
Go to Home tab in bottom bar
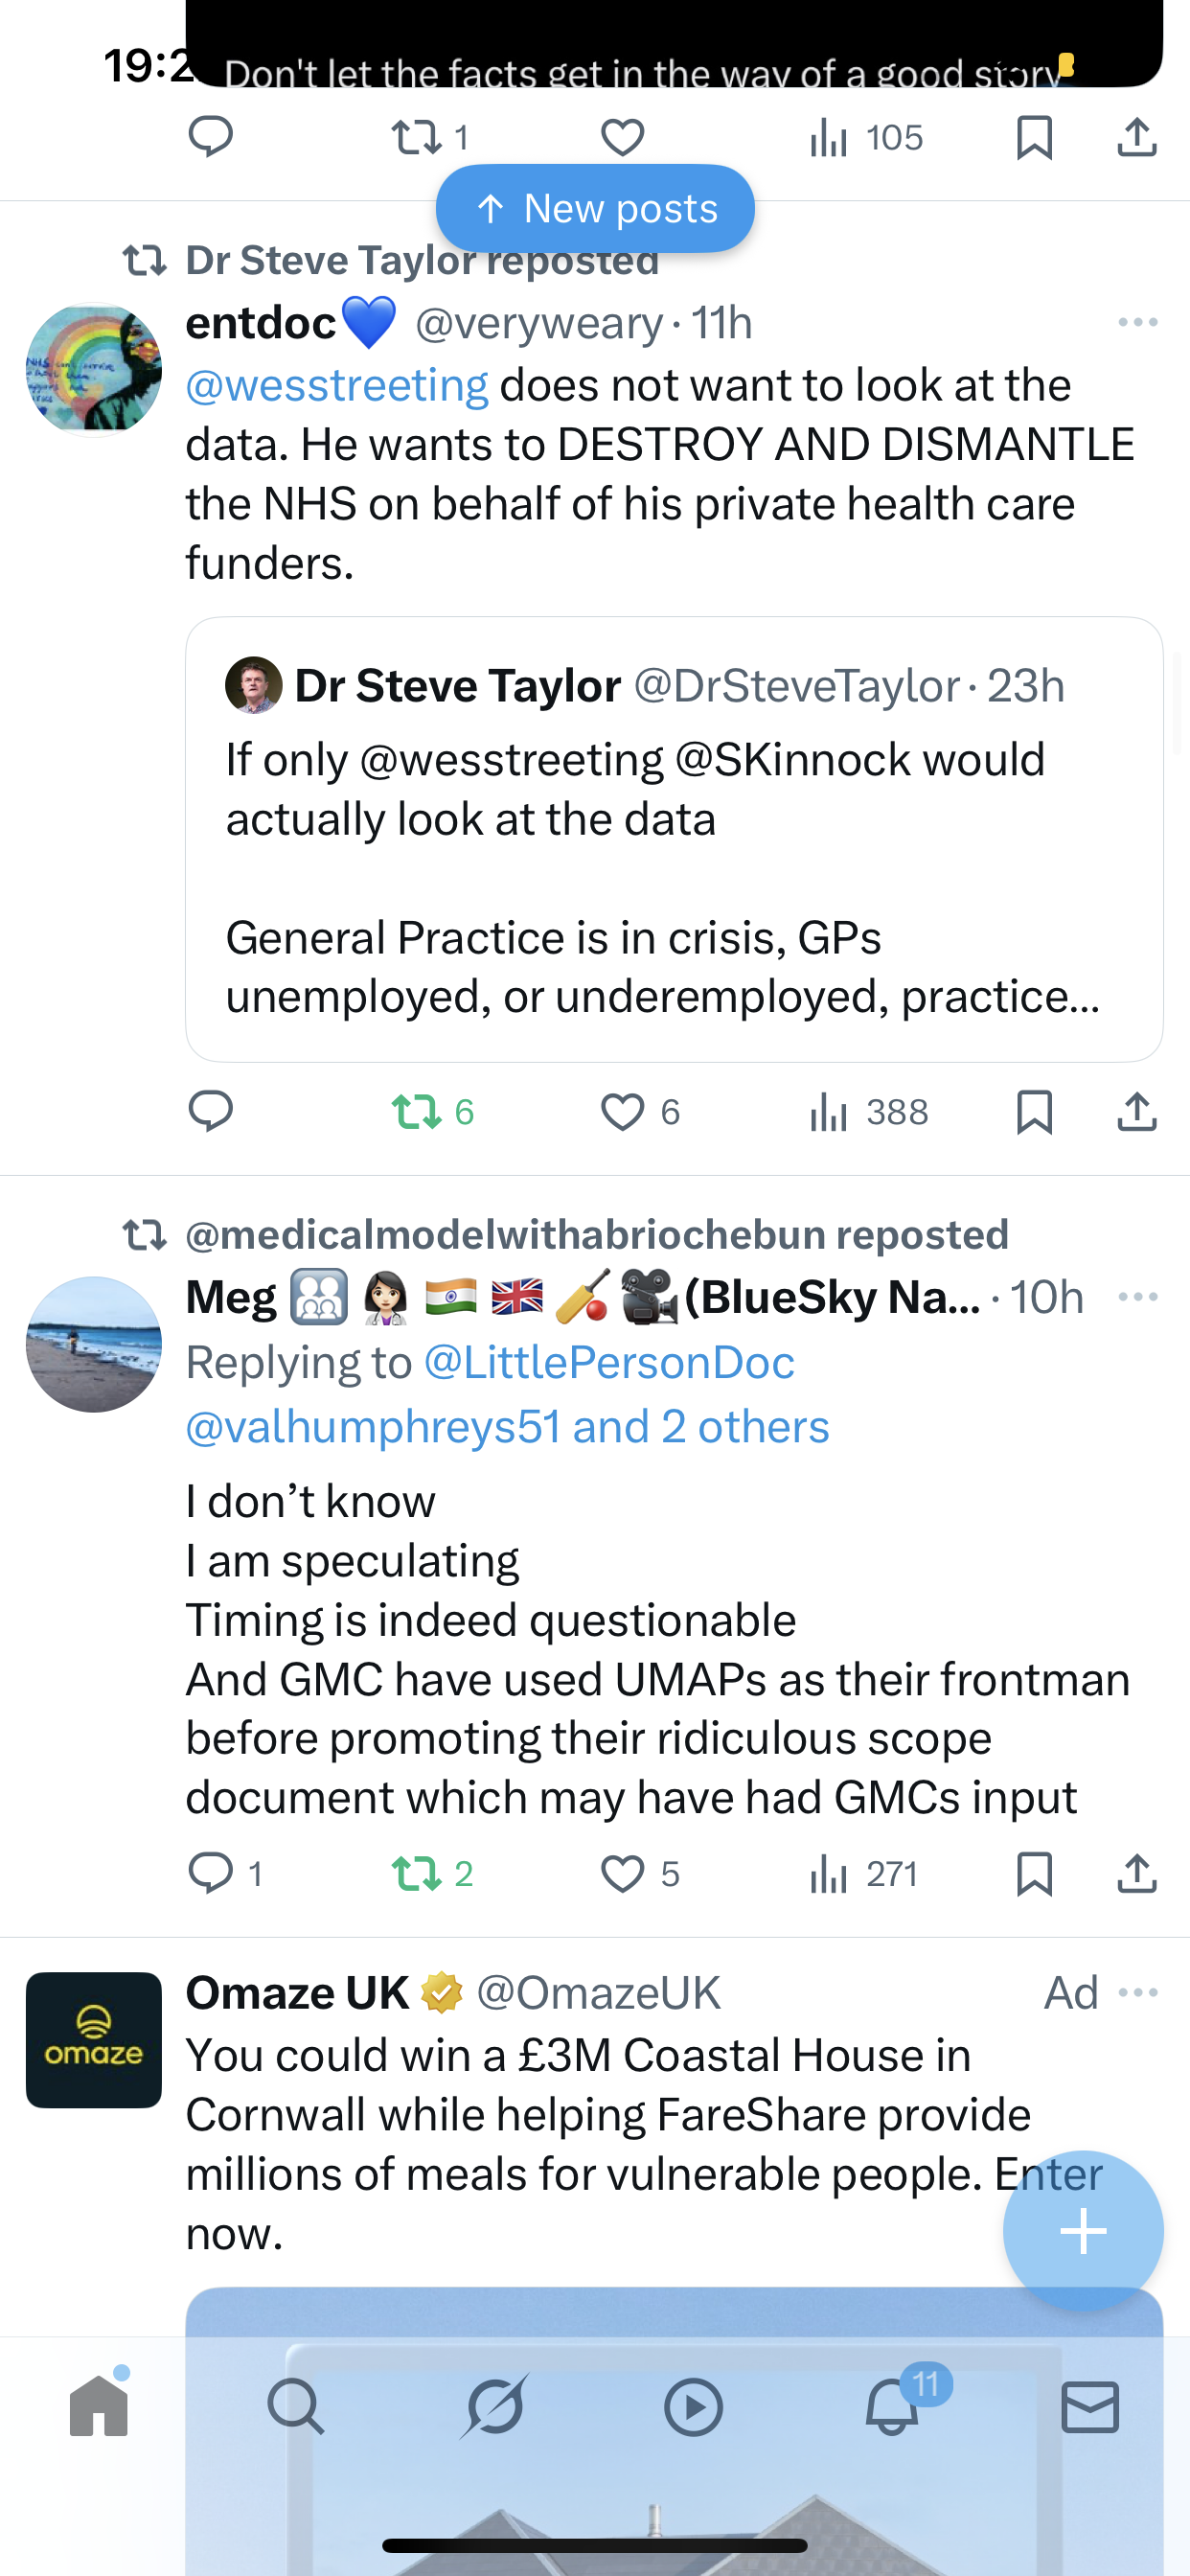click(x=99, y=2406)
